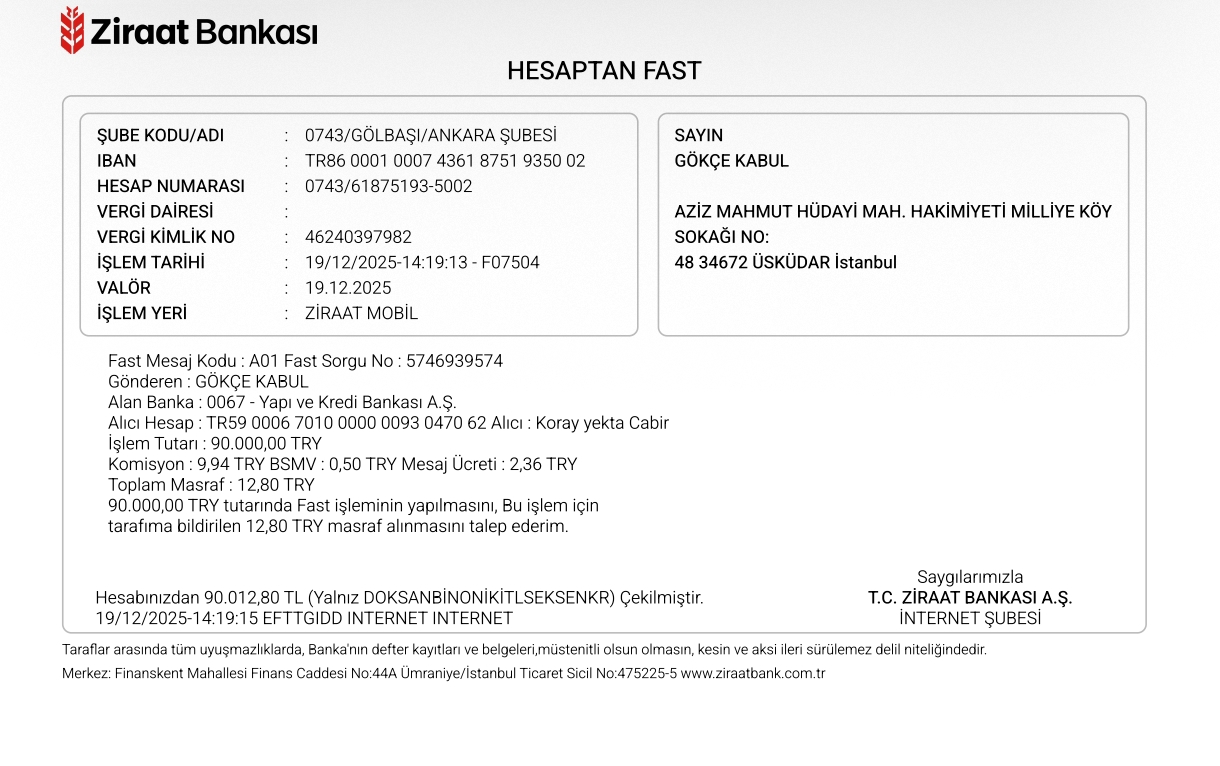Click the İŞLEM YERİ label
This screenshot has width=1220, height=766.
tap(142, 314)
